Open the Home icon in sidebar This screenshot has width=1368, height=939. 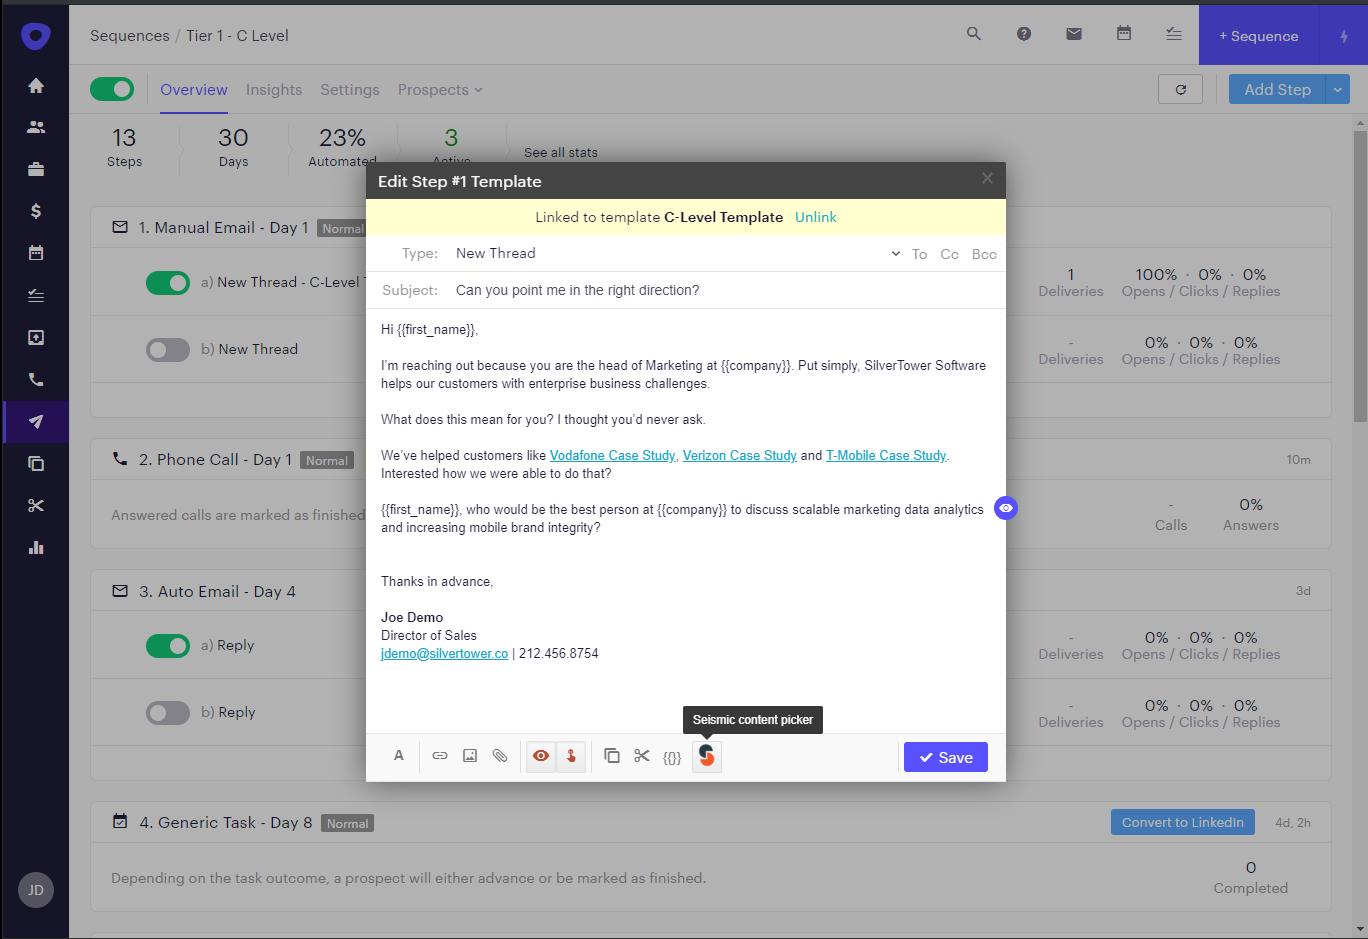36,86
